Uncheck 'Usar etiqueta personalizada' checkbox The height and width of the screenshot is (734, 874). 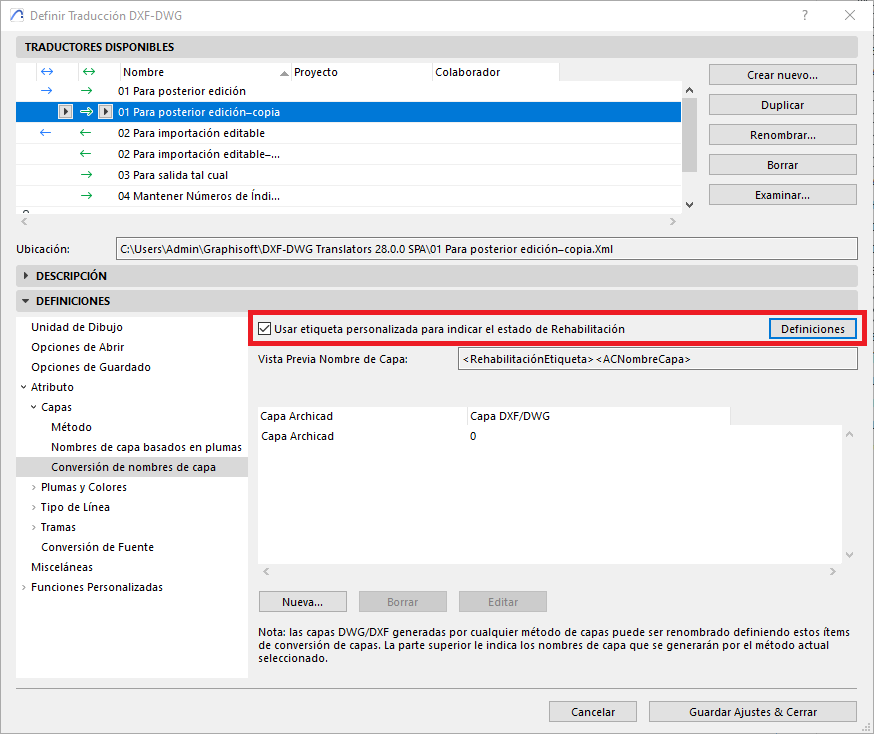(265, 329)
